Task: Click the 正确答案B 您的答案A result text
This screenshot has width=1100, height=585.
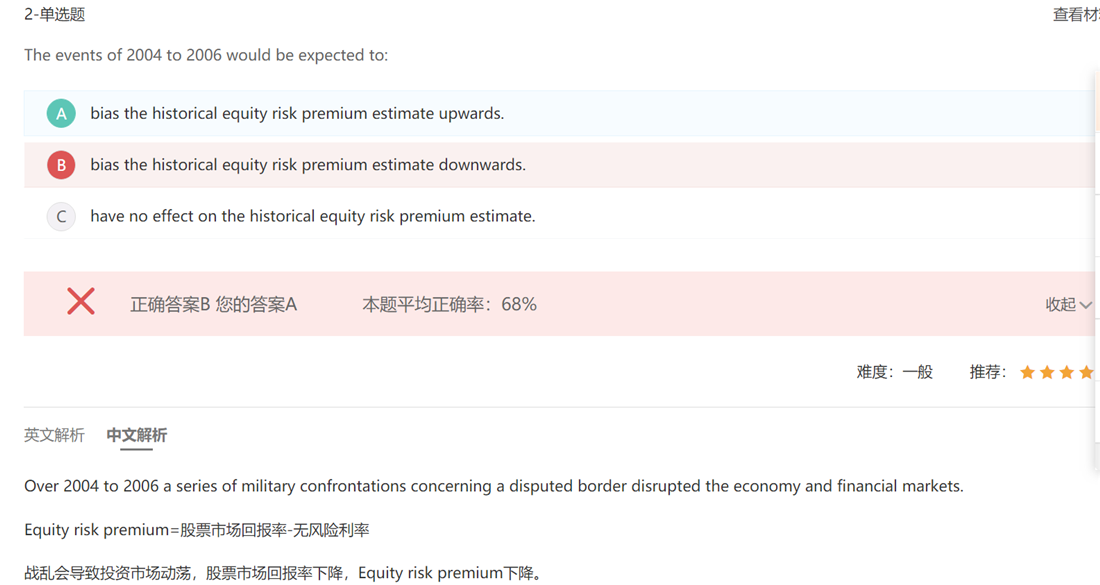Action: click(213, 305)
